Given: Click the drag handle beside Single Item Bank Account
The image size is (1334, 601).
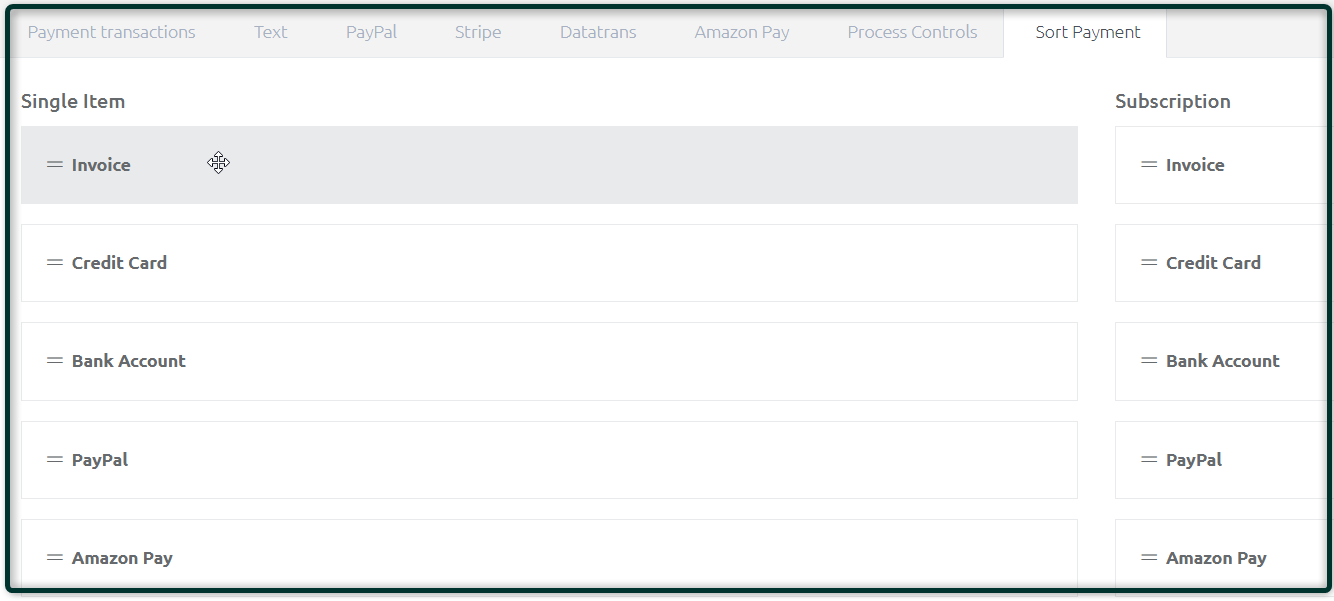Looking at the screenshot, I should point(55,361).
